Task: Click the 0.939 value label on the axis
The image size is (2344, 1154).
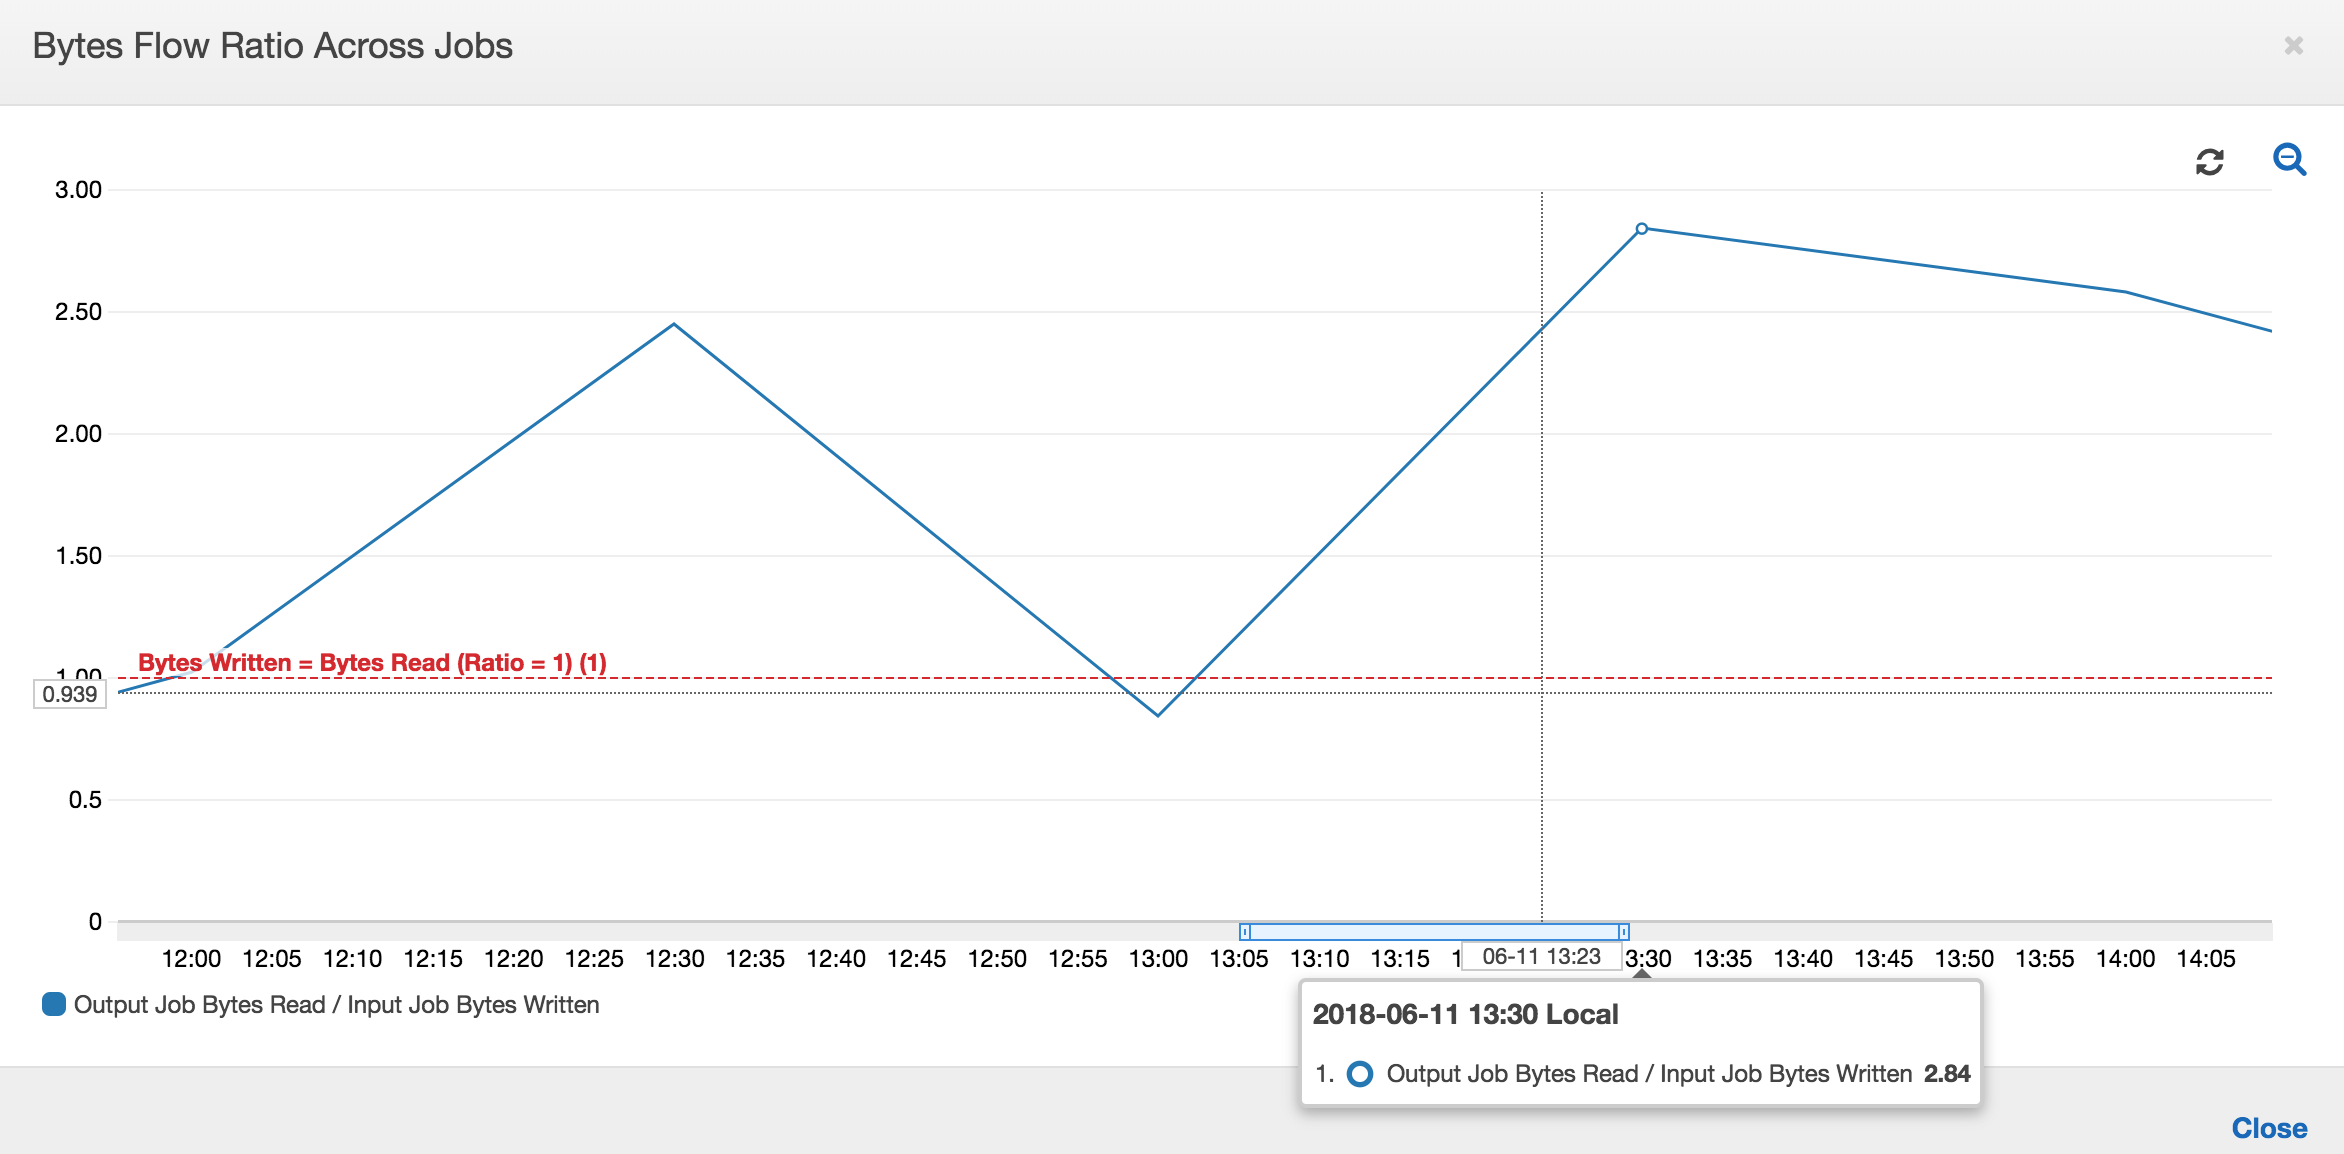Action: [69, 693]
